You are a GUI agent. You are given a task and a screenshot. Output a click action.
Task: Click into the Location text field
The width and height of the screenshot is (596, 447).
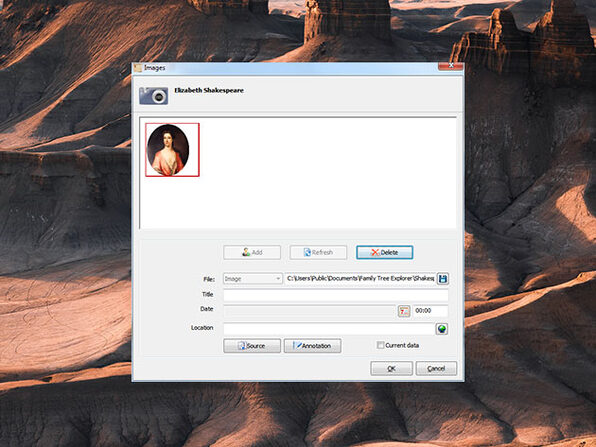click(328, 329)
